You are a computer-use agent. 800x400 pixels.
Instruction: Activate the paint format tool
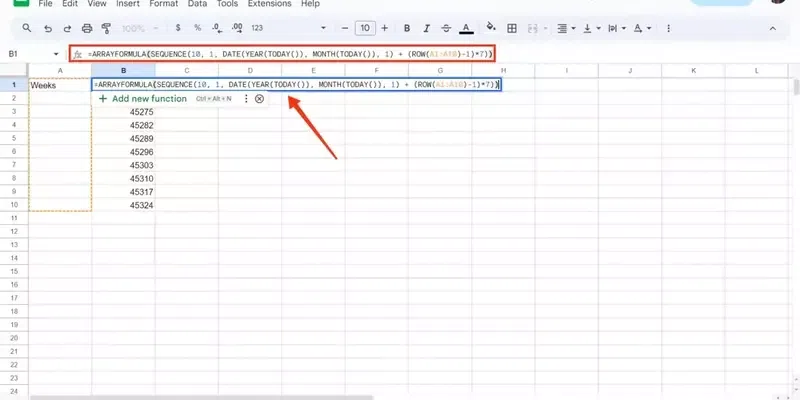[x=106, y=29]
